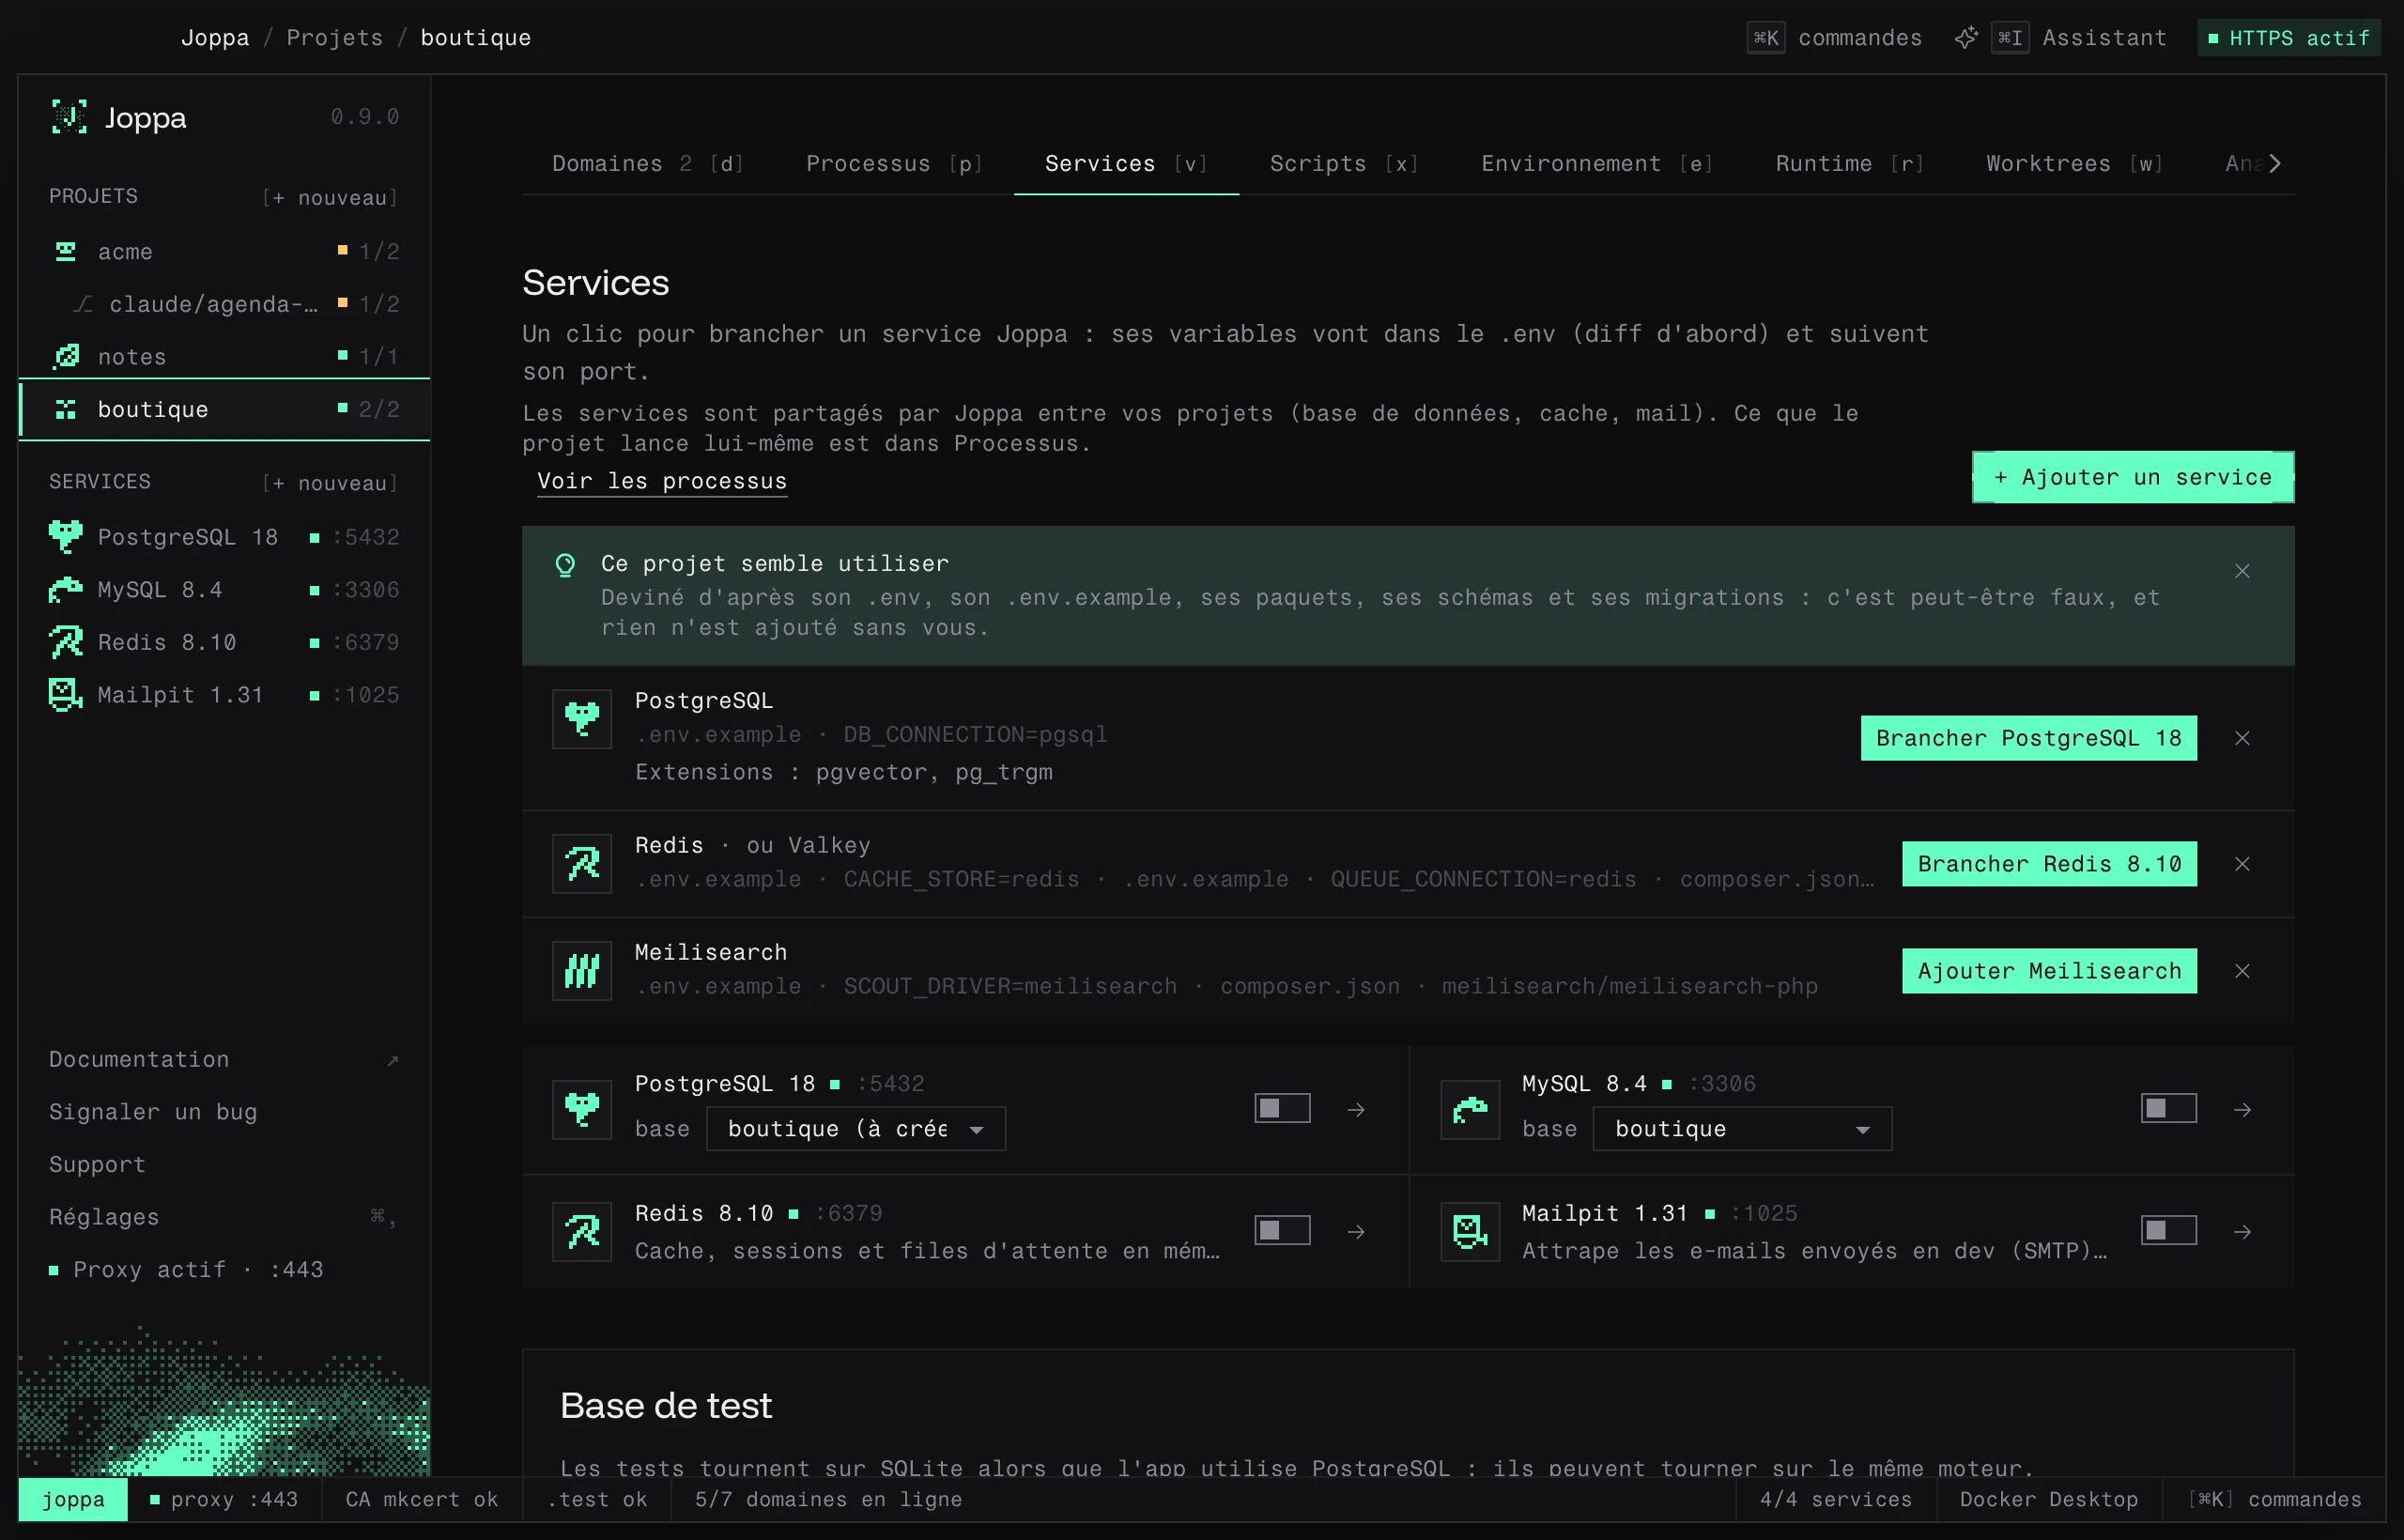Click the boutique project icon in sidebar
Screen dimensions: 2404x1540
point(66,409)
